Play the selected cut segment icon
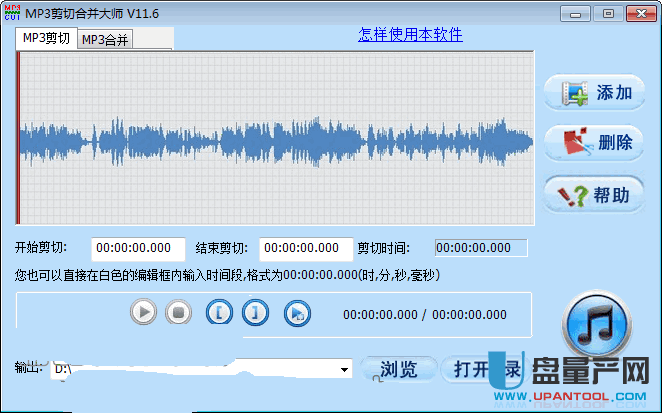Screen dimensions: 662x413 tap(297, 313)
